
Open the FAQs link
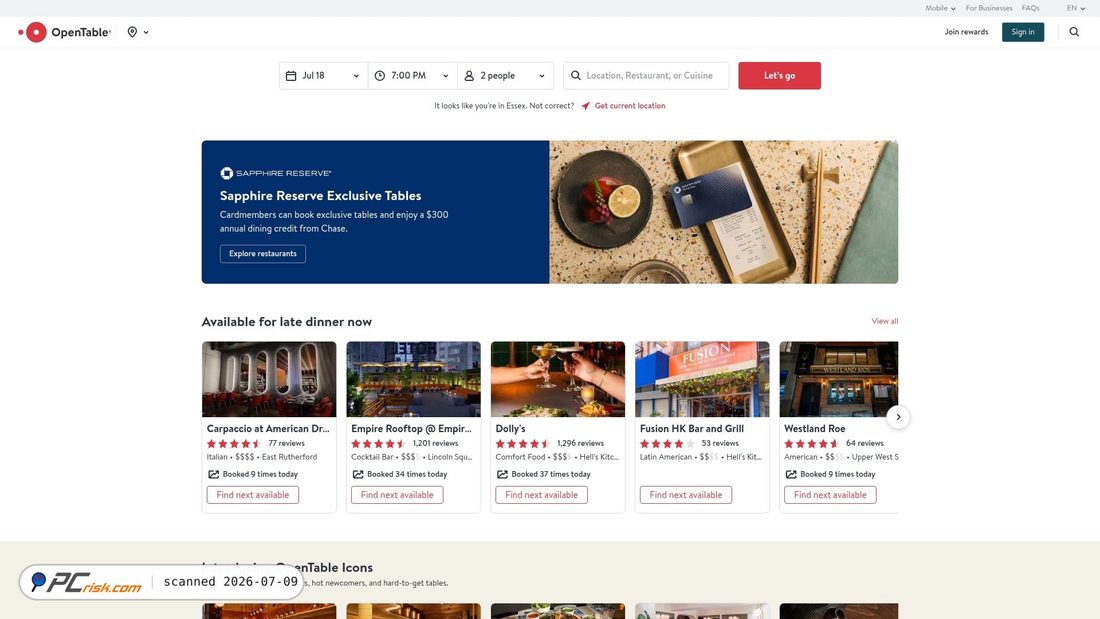pos(1031,8)
